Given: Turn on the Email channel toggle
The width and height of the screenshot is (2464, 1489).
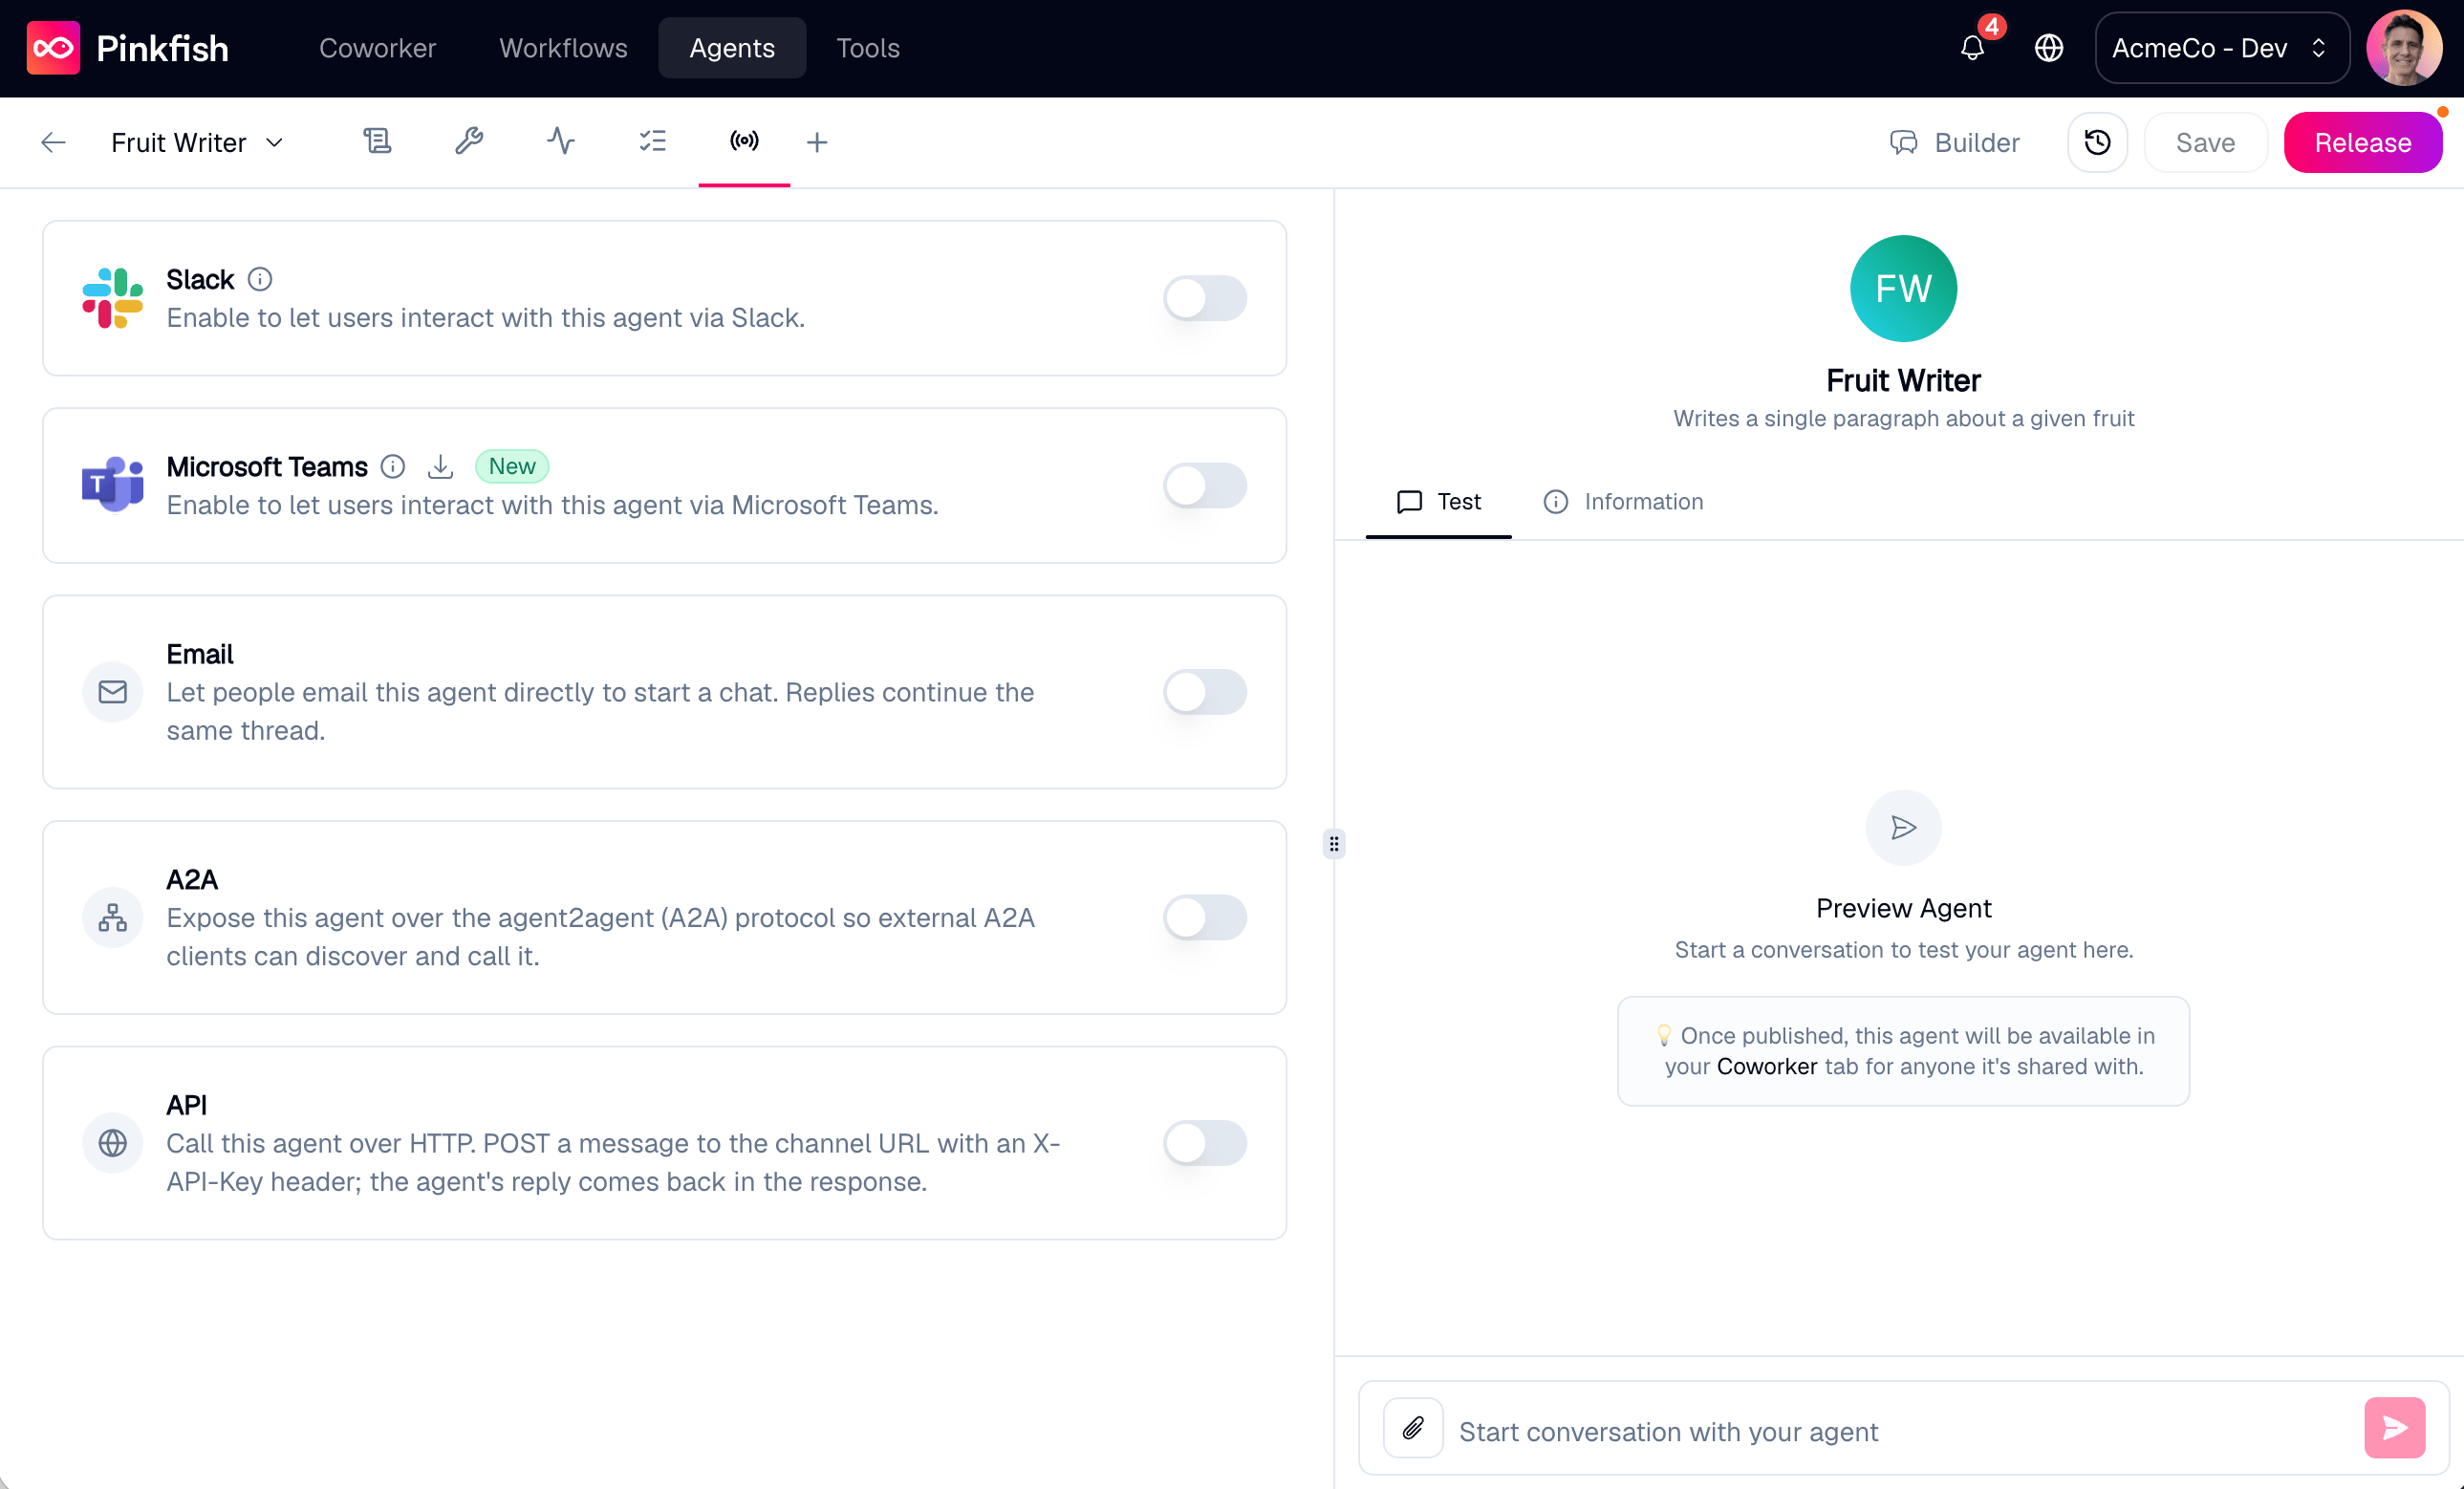Looking at the screenshot, I should coord(1205,692).
